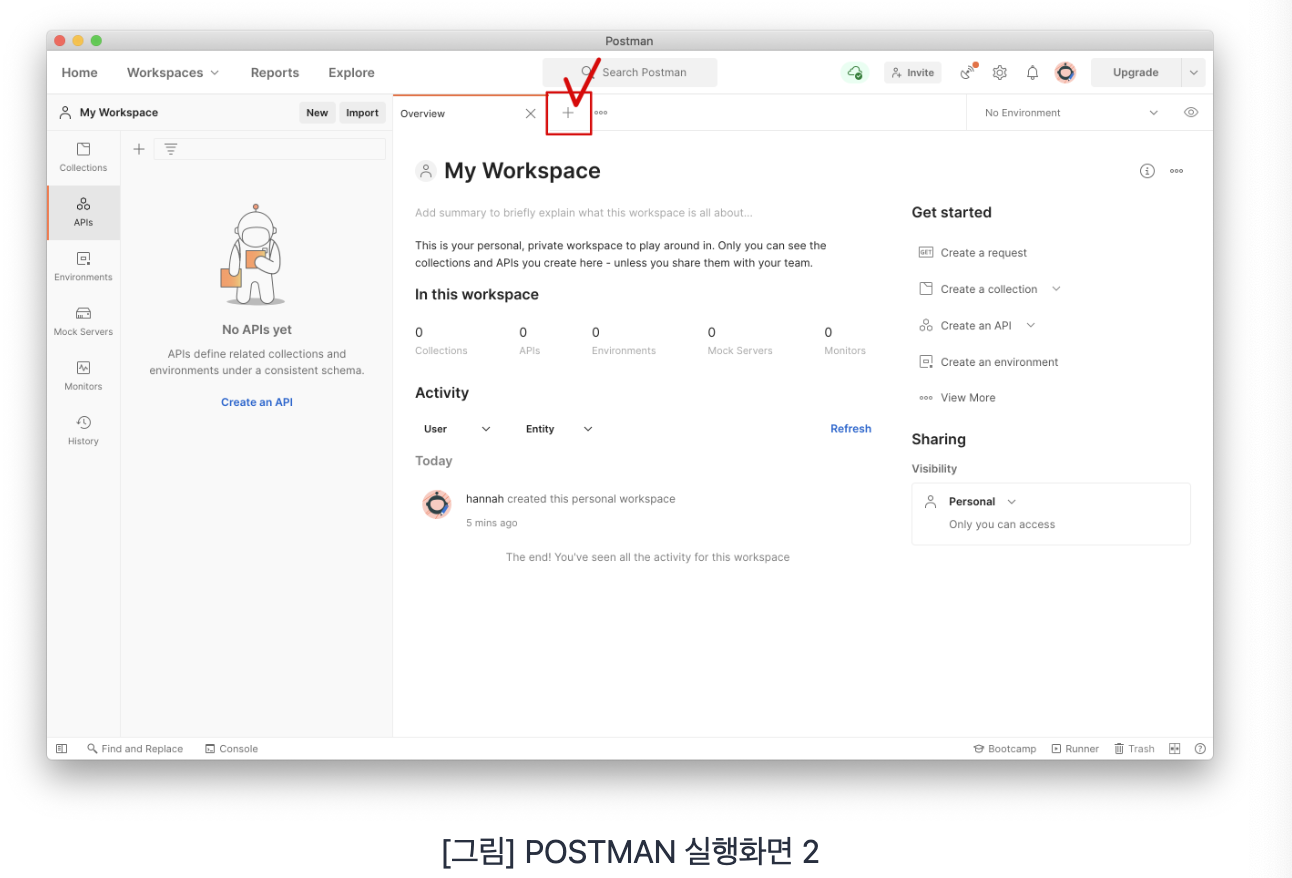Open the Personal visibility dropdown
Screen dimensions: 1292x878
pos(982,502)
